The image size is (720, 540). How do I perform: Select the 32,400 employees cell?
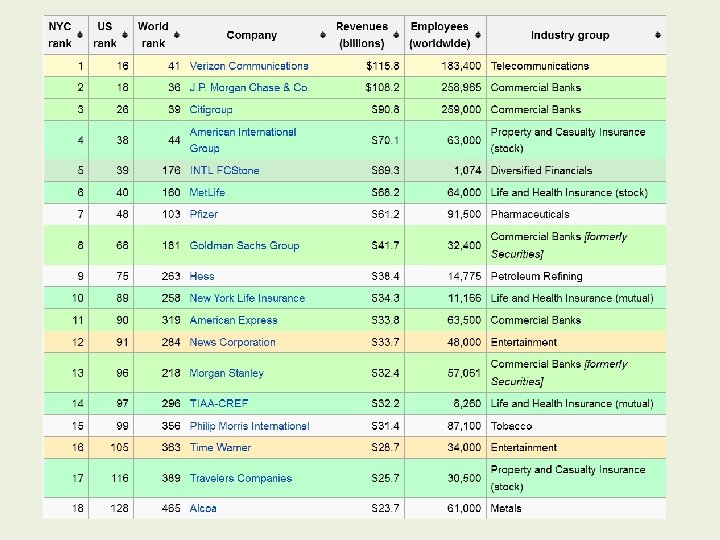pos(464,245)
